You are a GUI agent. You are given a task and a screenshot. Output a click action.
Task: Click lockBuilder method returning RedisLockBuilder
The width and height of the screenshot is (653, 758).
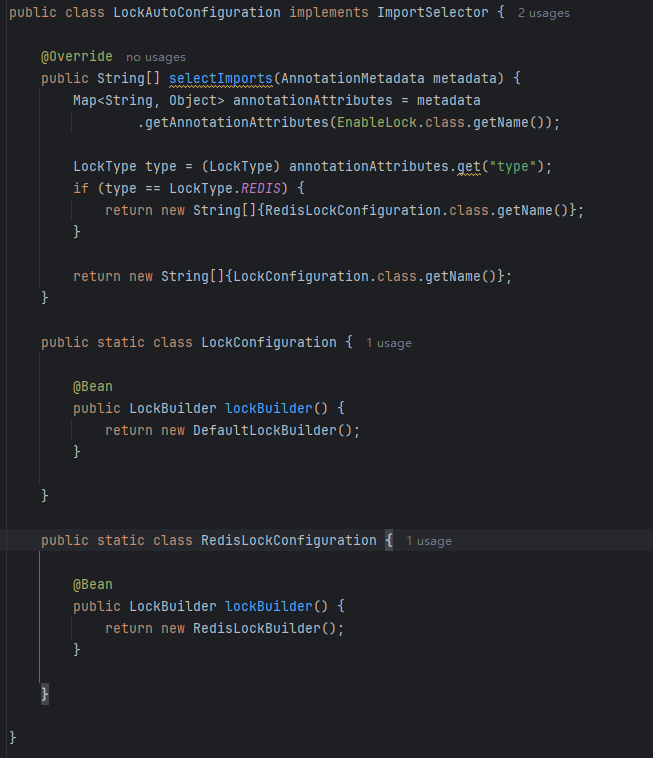coord(269,607)
